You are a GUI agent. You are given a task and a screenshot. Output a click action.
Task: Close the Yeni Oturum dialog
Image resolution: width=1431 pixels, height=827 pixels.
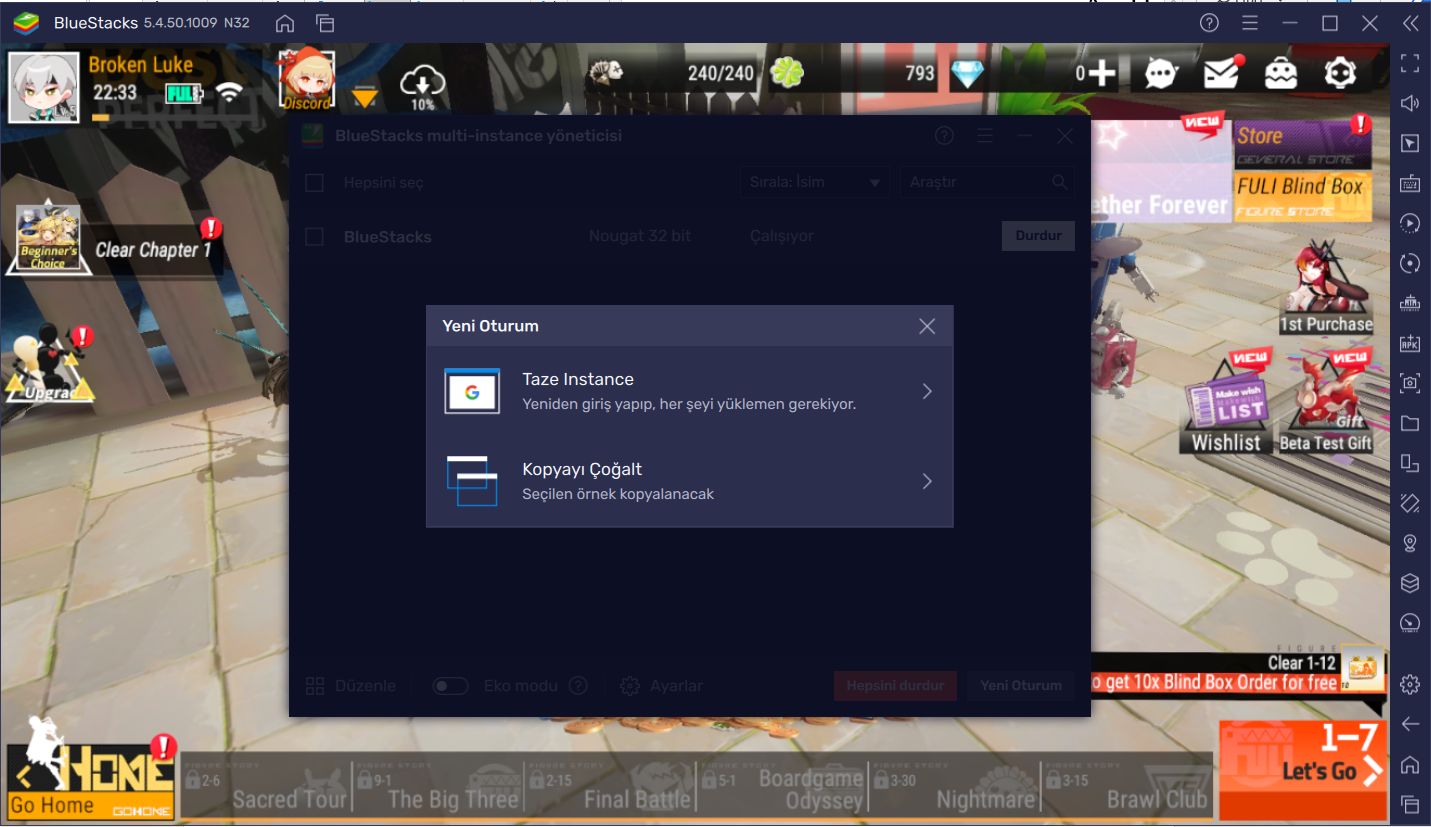(927, 326)
